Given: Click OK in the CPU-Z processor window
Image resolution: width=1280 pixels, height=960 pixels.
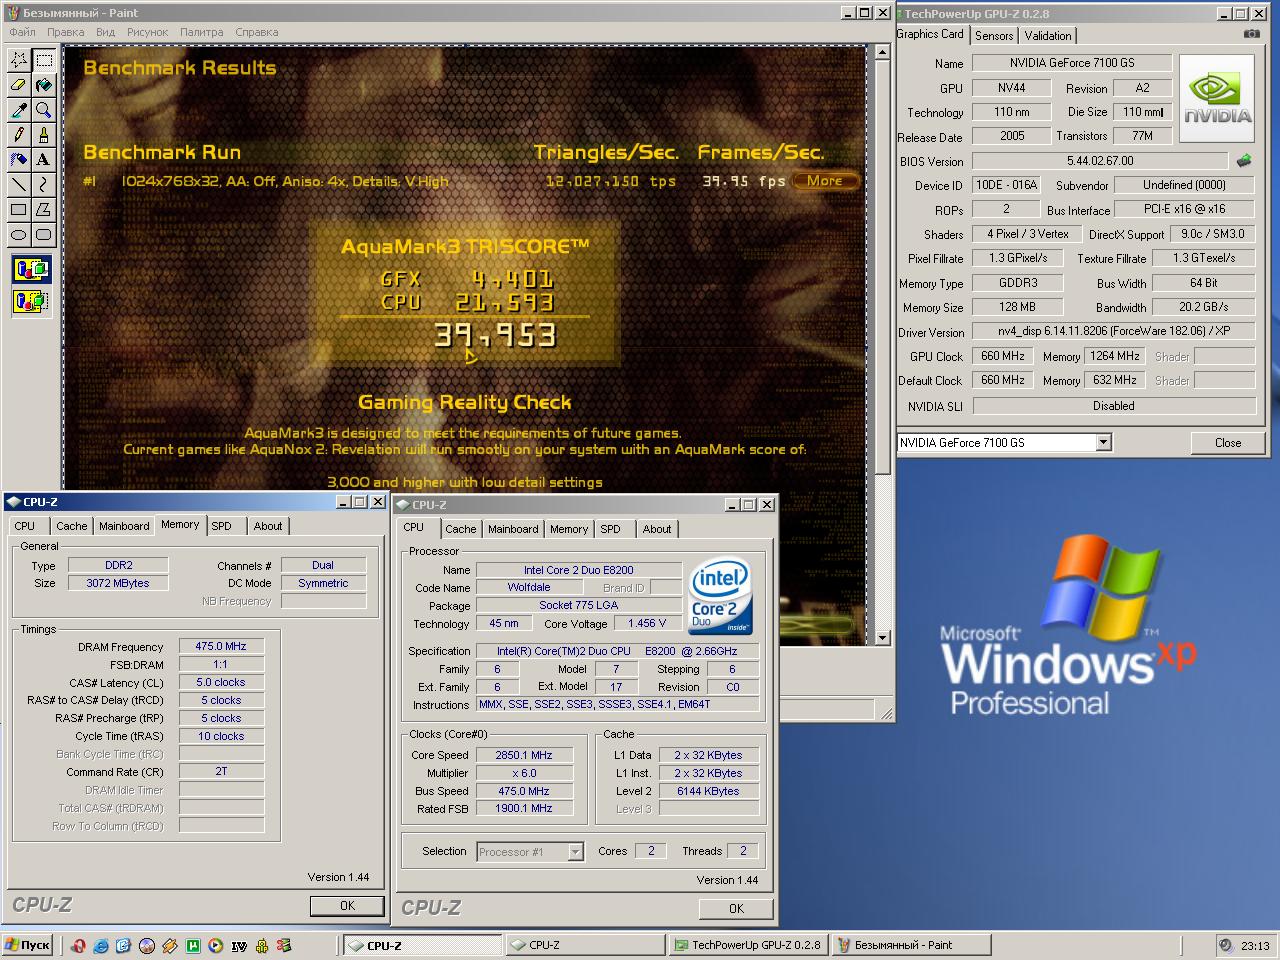Looking at the screenshot, I should pos(736,908).
